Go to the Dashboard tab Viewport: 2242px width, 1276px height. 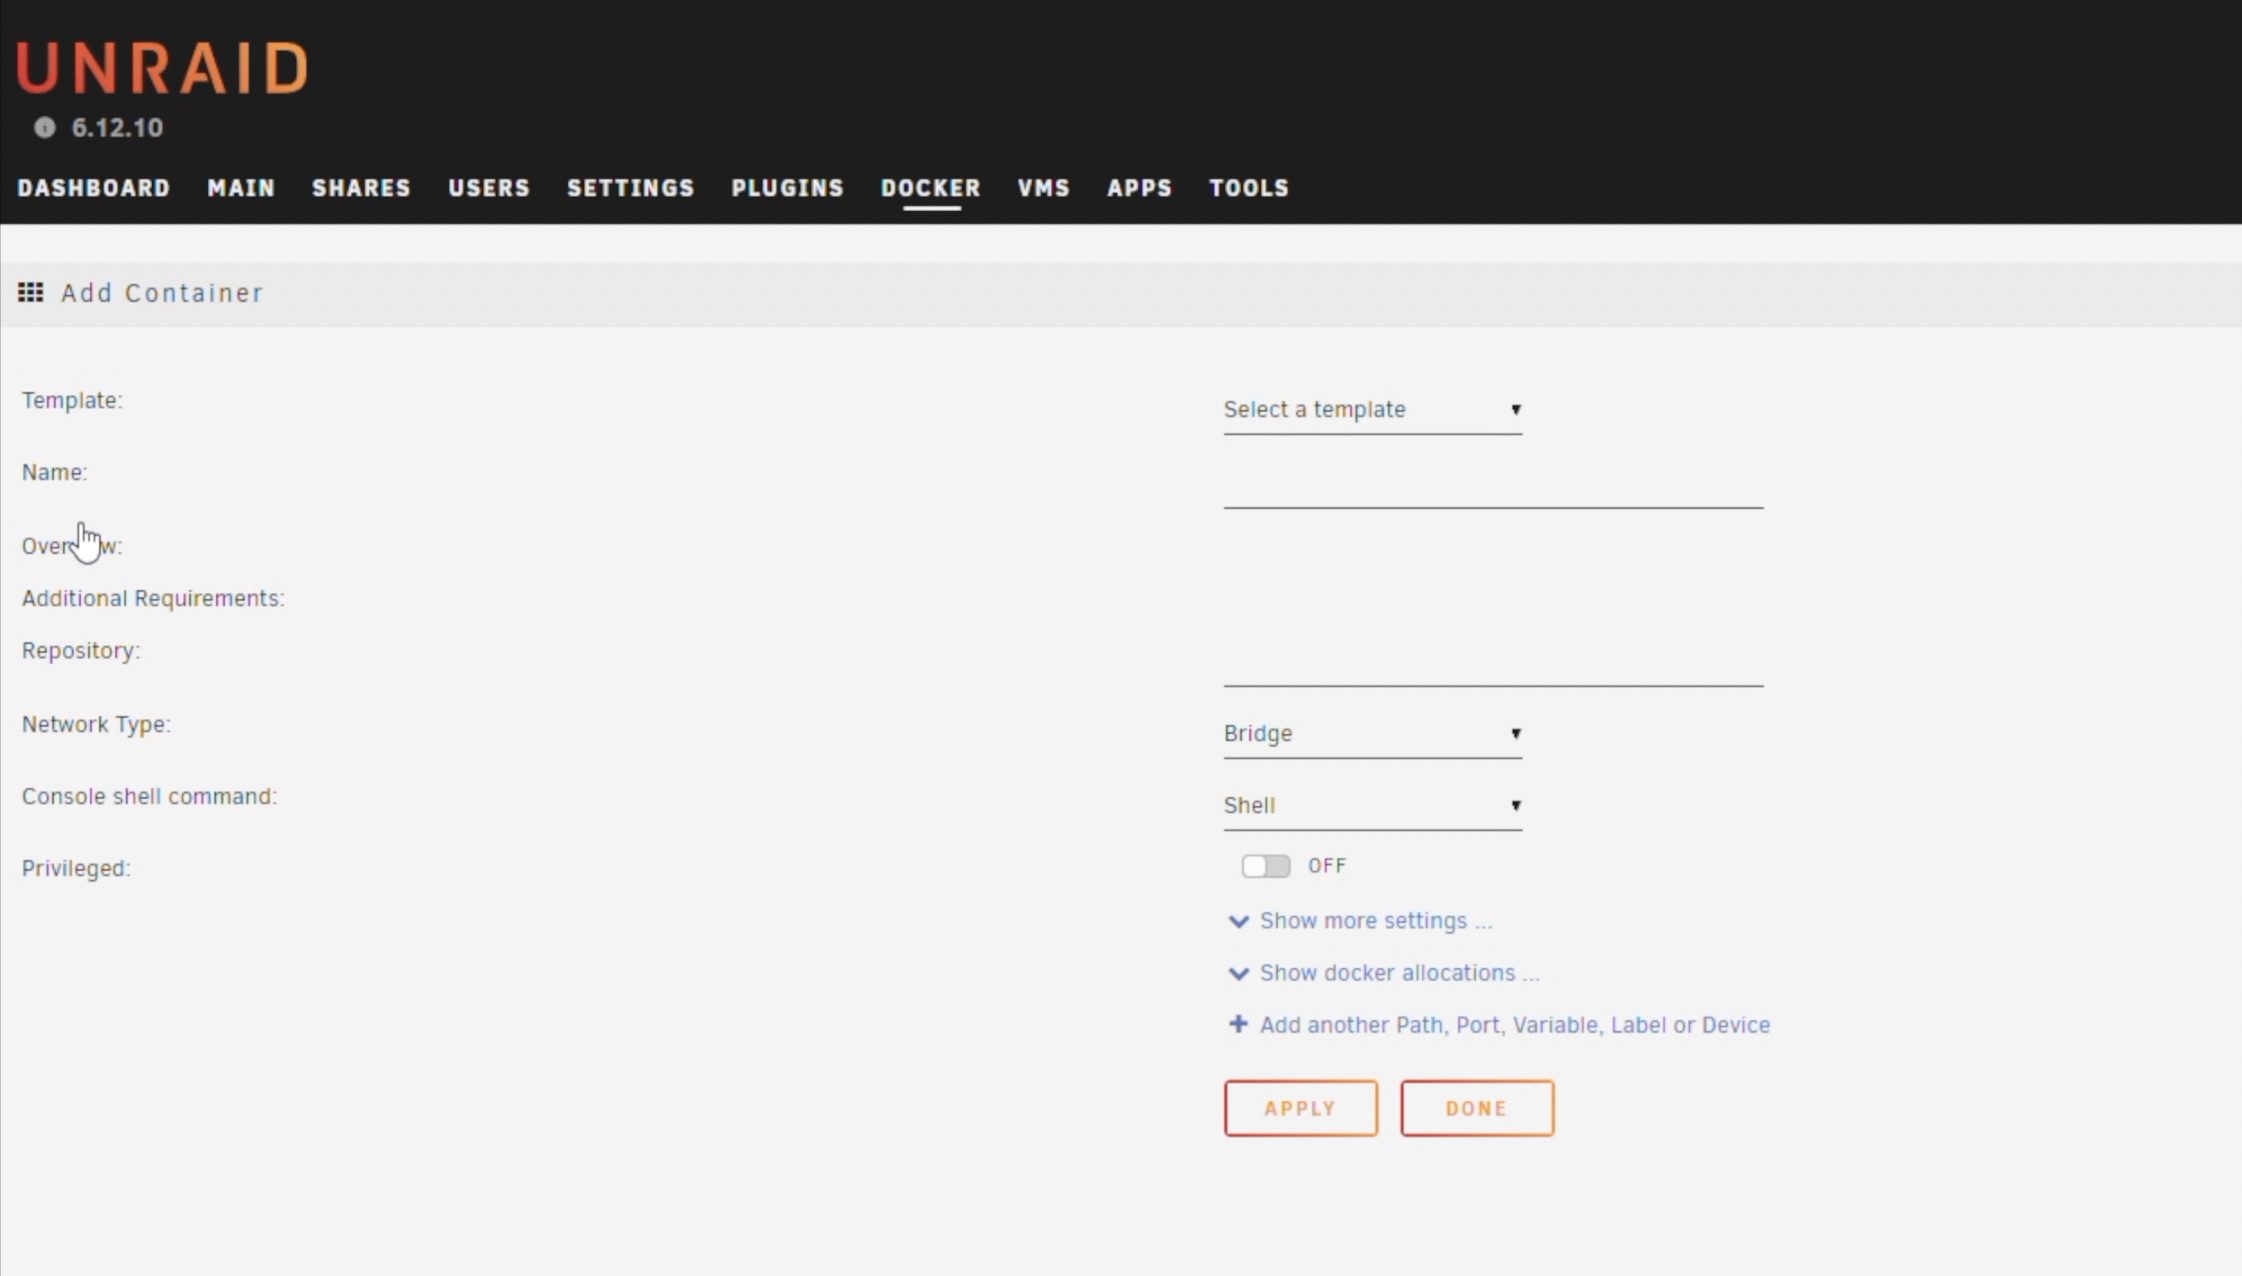point(94,188)
